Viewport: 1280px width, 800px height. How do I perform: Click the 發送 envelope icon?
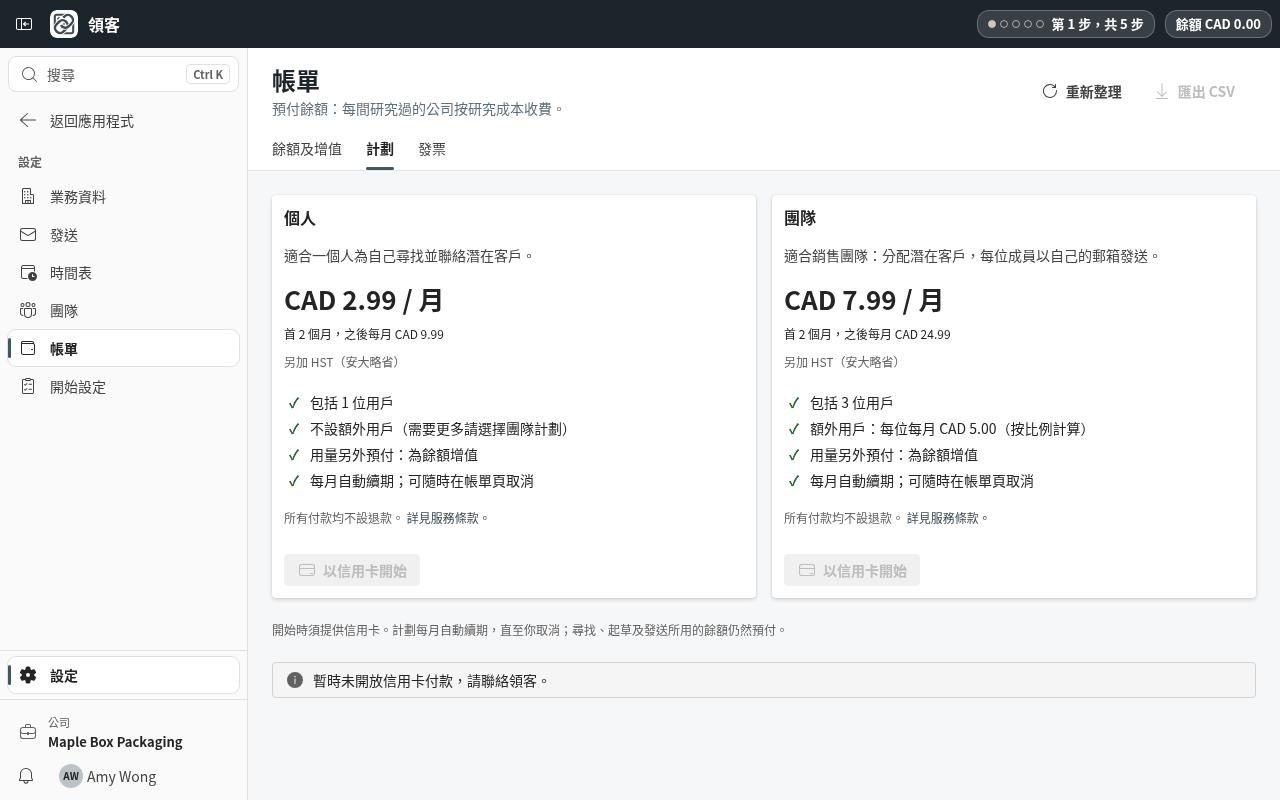pos(28,235)
